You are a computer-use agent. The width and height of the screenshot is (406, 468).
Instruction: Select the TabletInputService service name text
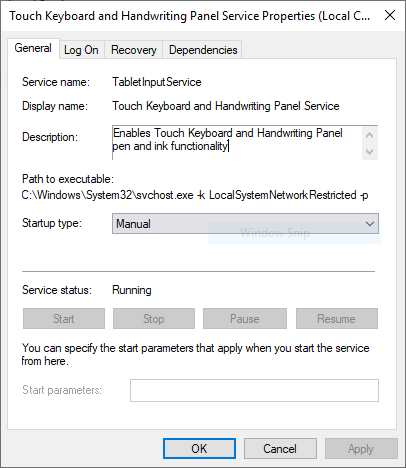point(157,82)
